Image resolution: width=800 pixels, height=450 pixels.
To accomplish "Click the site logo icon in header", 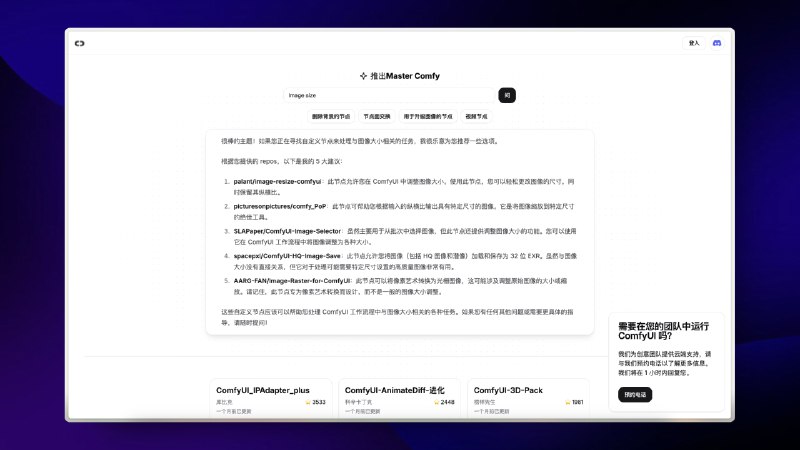I will click(x=80, y=43).
